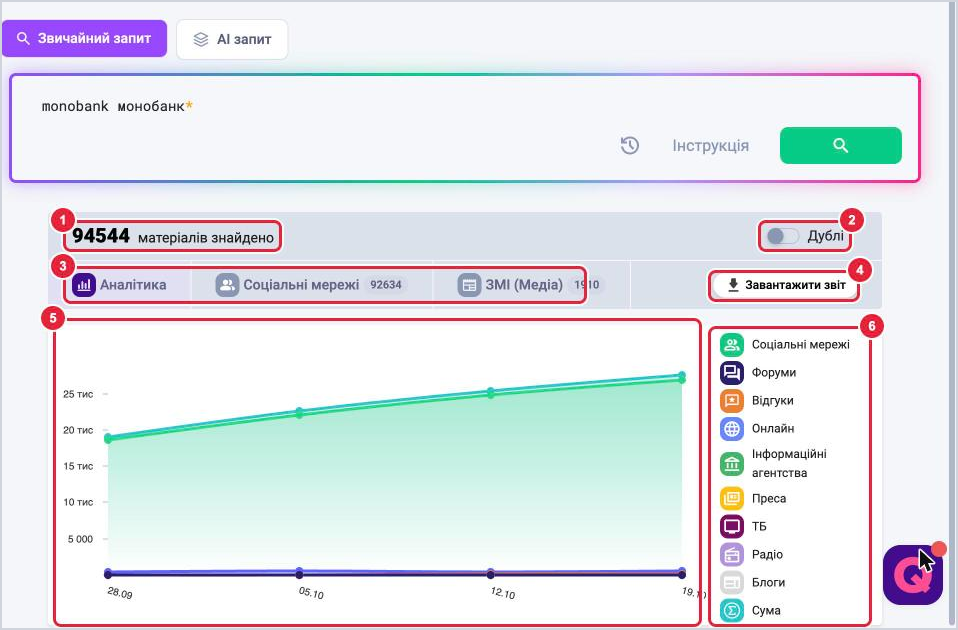Toggle Преса legend icon
958x630 pixels.
coord(731,499)
